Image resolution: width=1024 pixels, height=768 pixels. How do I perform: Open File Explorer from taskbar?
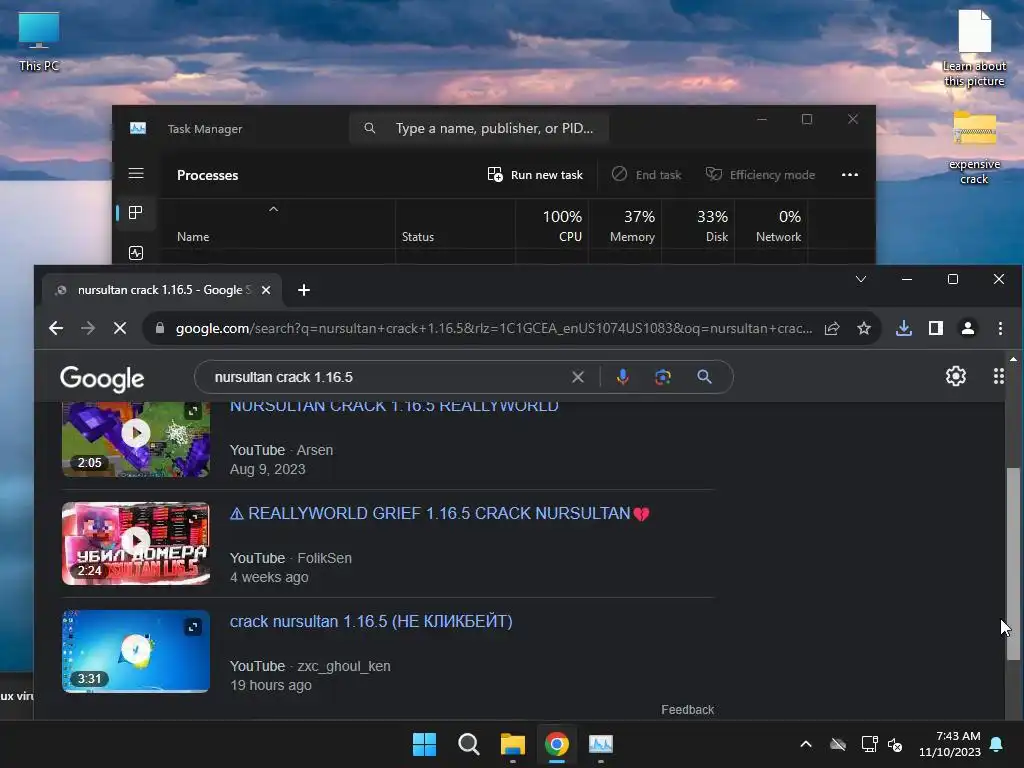click(513, 744)
